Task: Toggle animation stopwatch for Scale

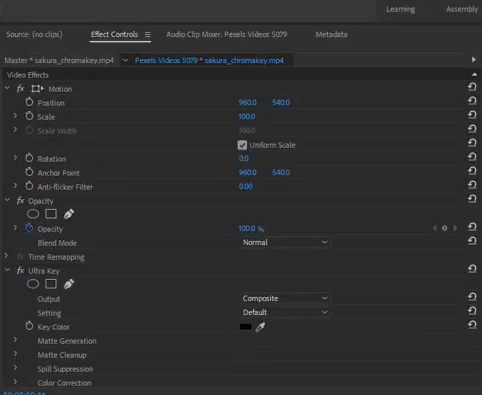Action: point(29,116)
